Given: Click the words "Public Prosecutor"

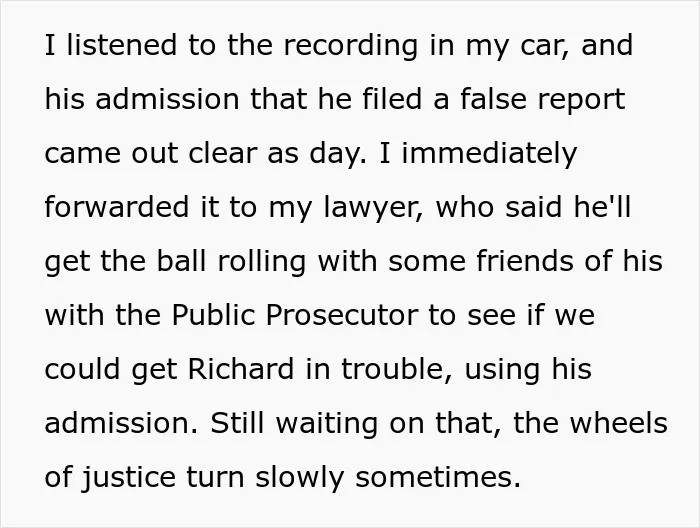Looking at the screenshot, I should click(x=295, y=315).
